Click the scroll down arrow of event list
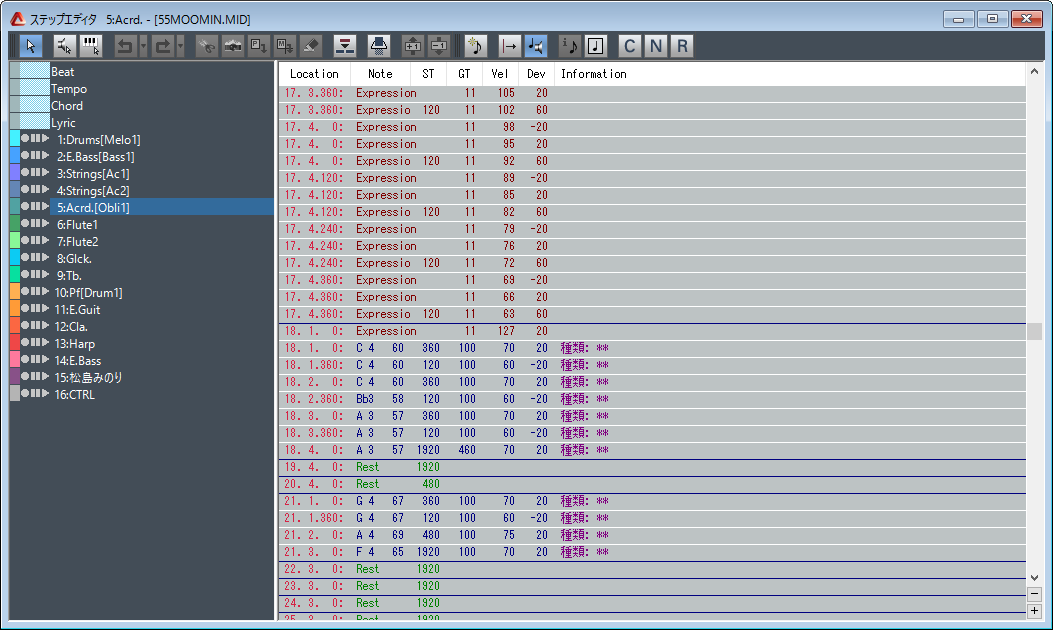 pos(1034,578)
